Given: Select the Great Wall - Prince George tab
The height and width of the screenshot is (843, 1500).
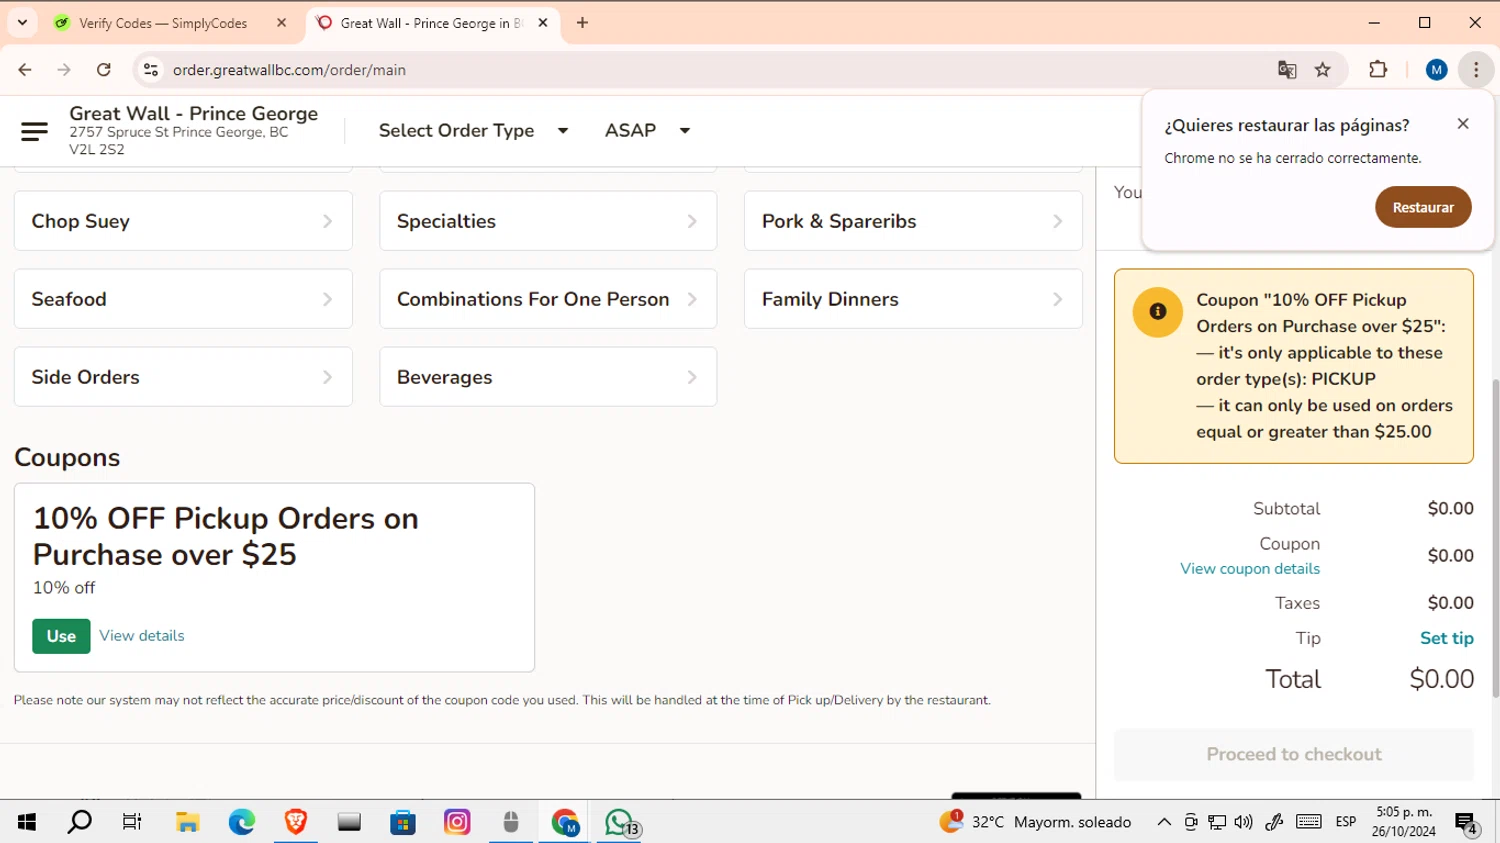Looking at the screenshot, I should click(431, 23).
